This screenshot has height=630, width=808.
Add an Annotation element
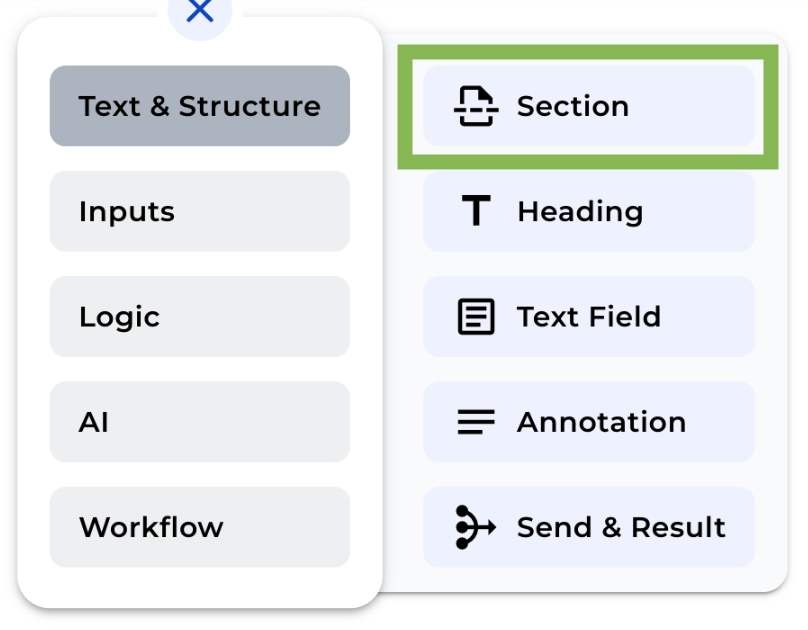pos(588,422)
